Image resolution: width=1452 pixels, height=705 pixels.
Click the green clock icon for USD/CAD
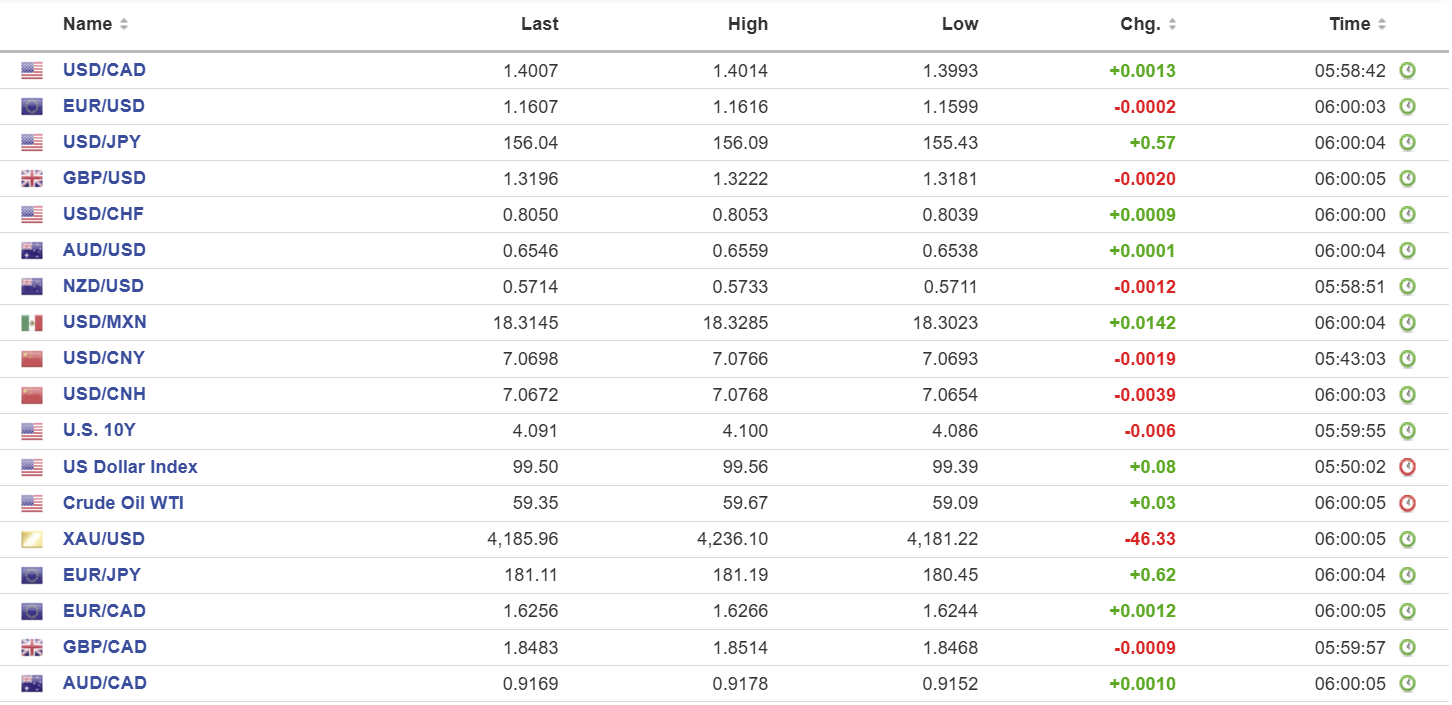point(1407,71)
